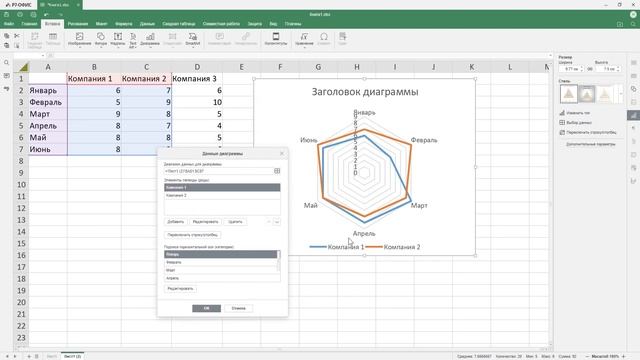Switch to the Главная tab
Image resolution: width=640 pixels, height=360 pixels.
tap(29, 24)
